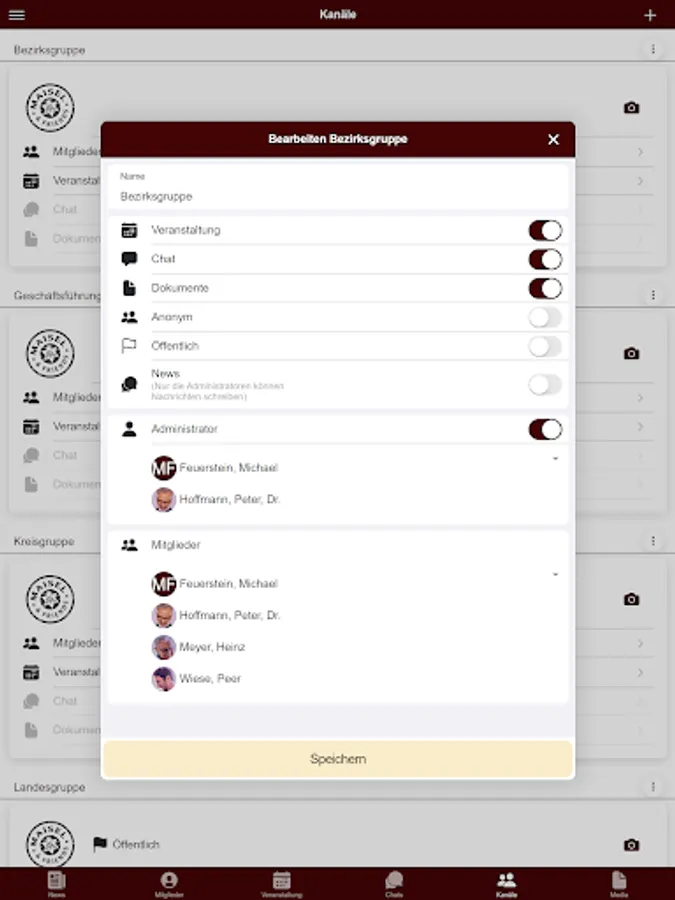Go to the Chats bottom tab

[394, 885]
